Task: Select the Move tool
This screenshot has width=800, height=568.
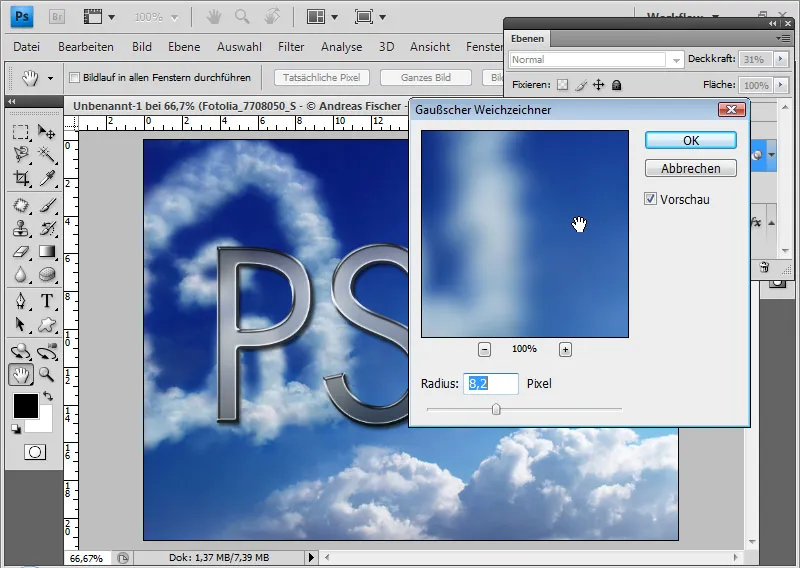Action: click(46, 132)
